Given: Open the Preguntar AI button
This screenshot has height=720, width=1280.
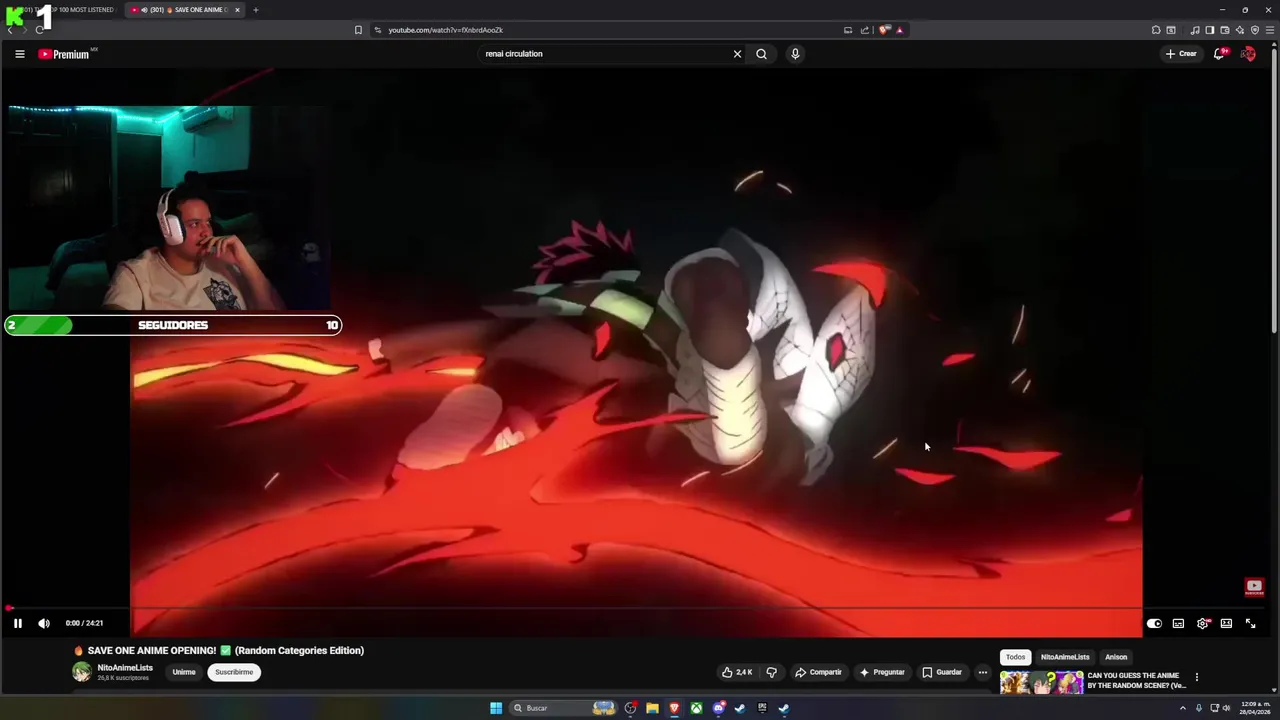Looking at the screenshot, I should tap(882, 672).
